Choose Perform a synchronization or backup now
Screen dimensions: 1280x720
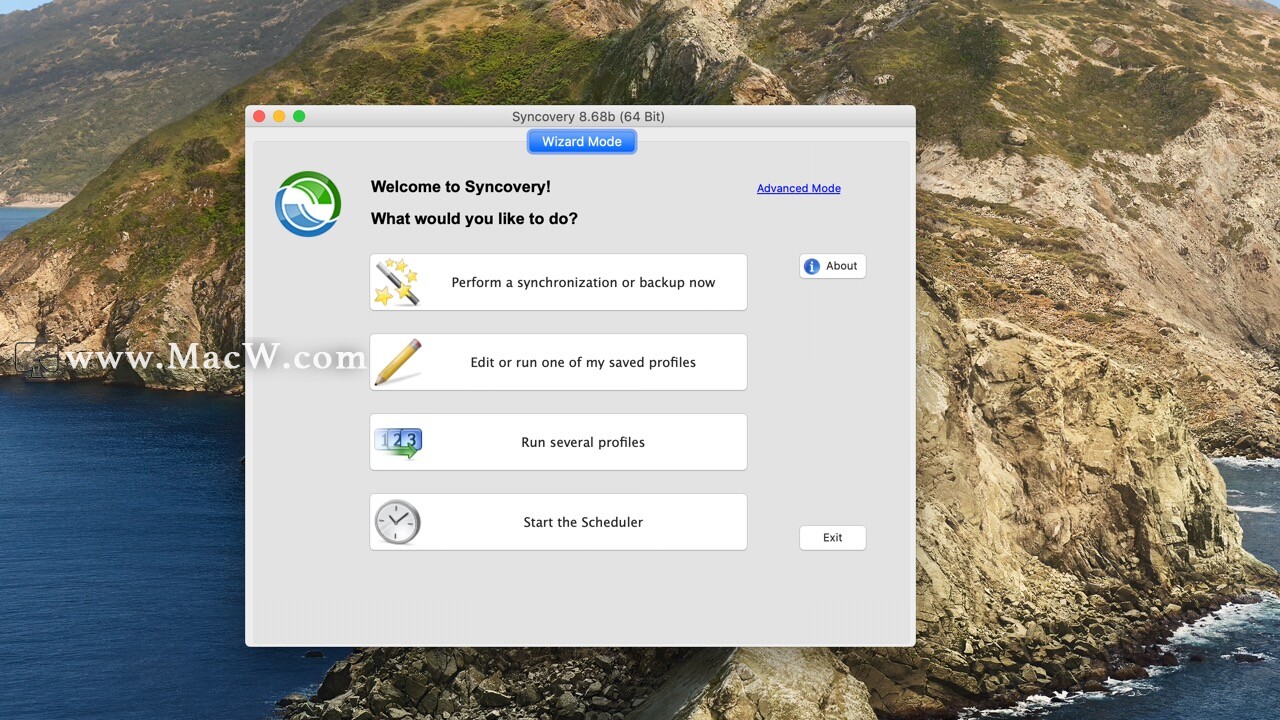[558, 282]
